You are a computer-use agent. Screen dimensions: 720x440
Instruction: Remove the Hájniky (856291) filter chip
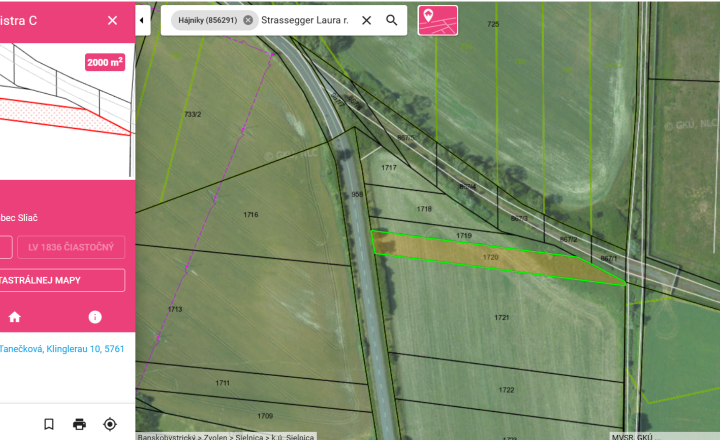pyautogui.click(x=248, y=20)
